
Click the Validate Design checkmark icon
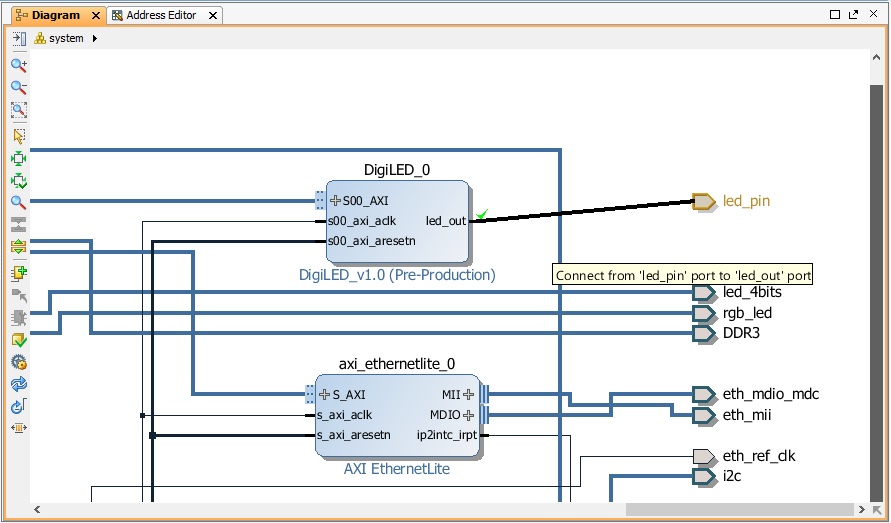19,340
